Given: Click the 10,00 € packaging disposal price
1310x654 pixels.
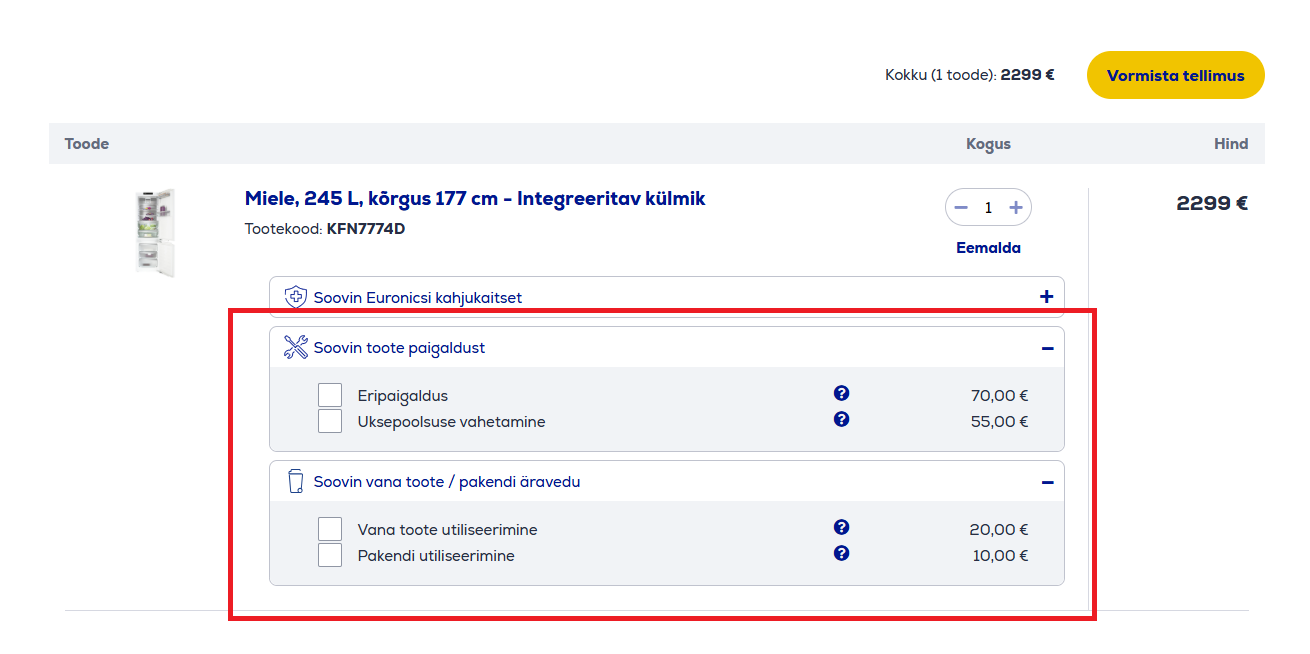Looking at the screenshot, I should point(1001,556).
